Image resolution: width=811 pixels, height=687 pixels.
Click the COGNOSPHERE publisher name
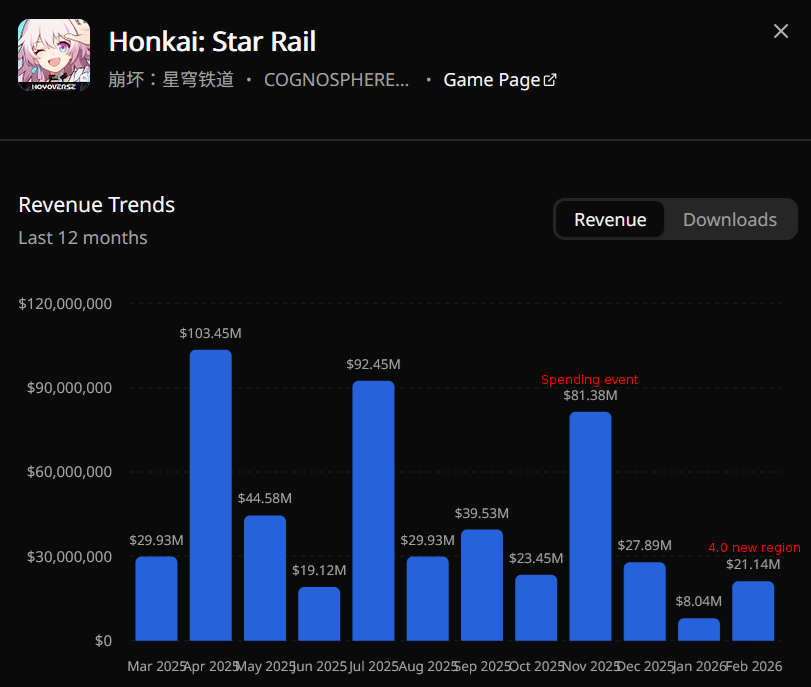pyautogui.click(x=337, y=80)
